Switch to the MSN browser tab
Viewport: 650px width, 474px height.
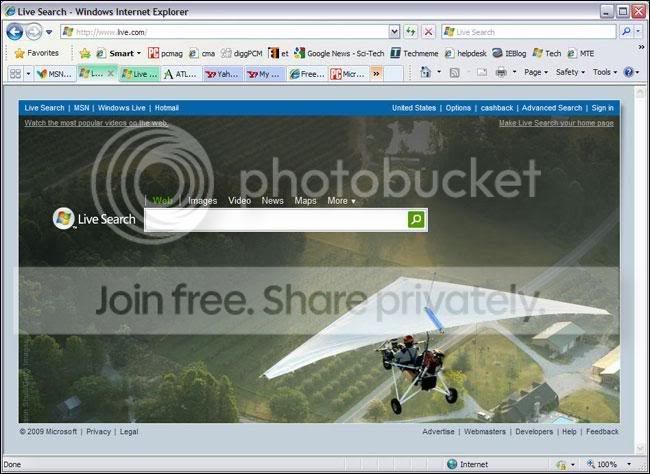tap(56, 73)
